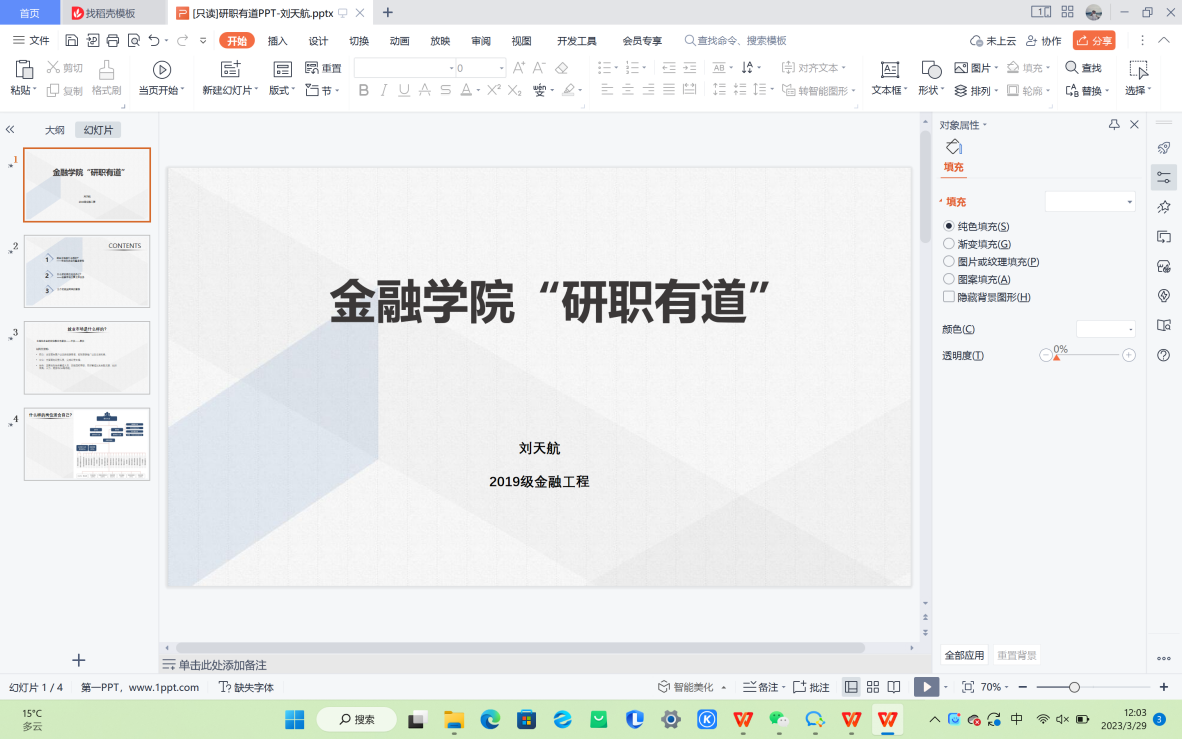Click the 新建幻灯片 new slide icon
The width and height of the screenshot is (1182, 739).
coord(231,69)
